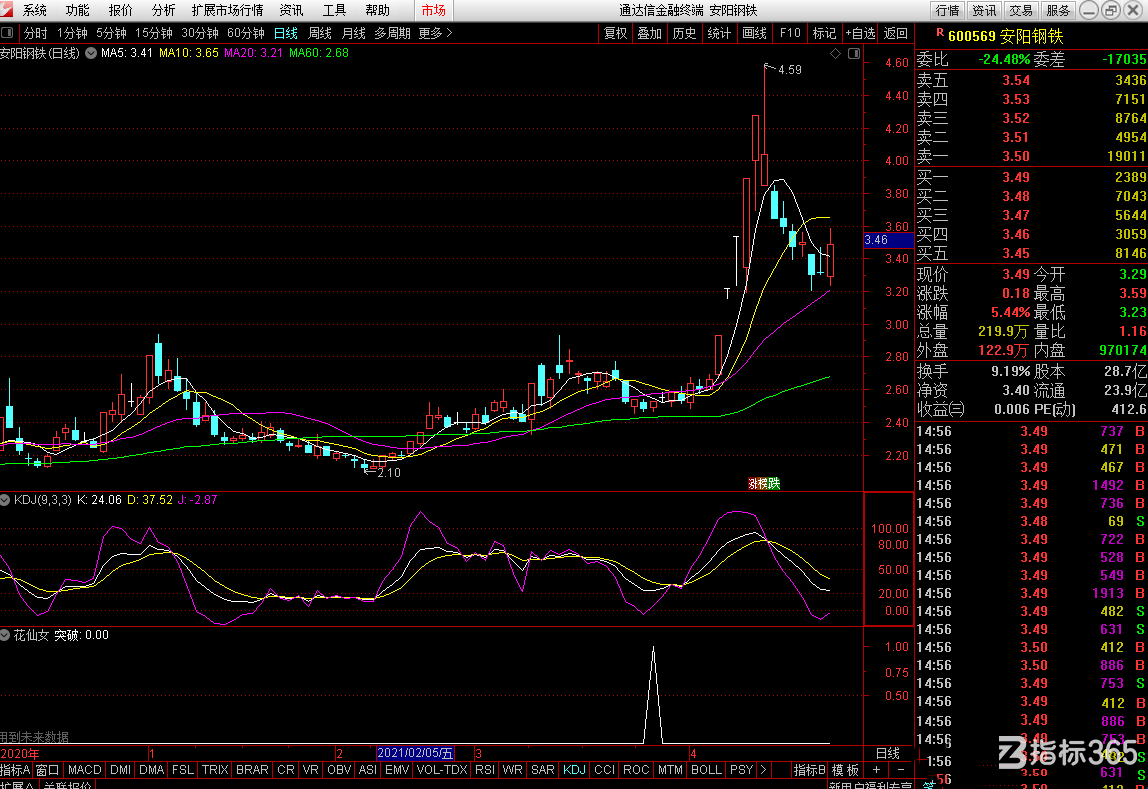Screen dimensions: 1148x789
Task: Click the 行情 button in the title bar
Action: coord(947,10)
